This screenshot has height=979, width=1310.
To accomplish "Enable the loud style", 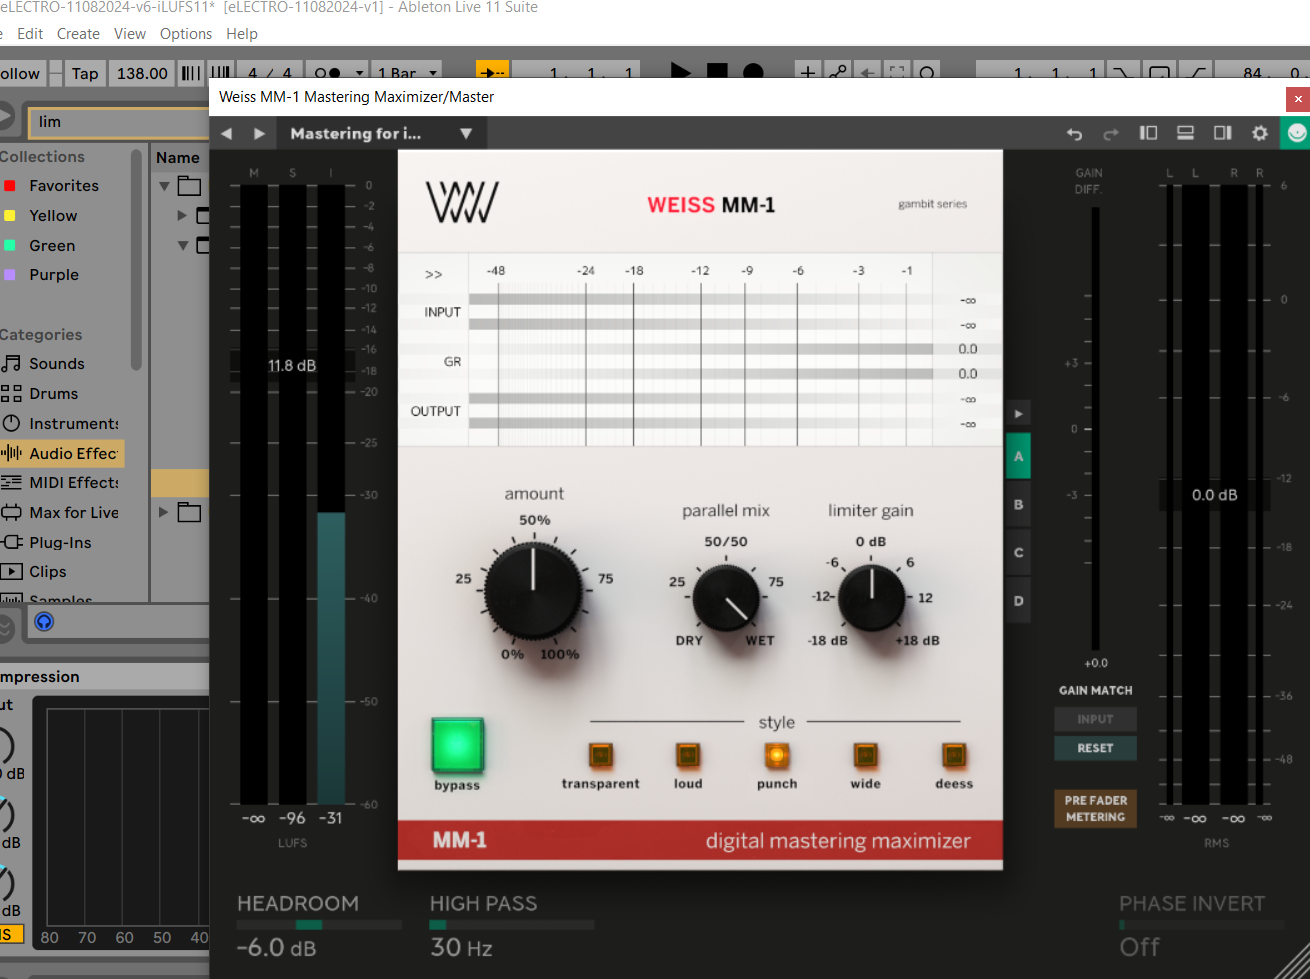I will 688,755.
